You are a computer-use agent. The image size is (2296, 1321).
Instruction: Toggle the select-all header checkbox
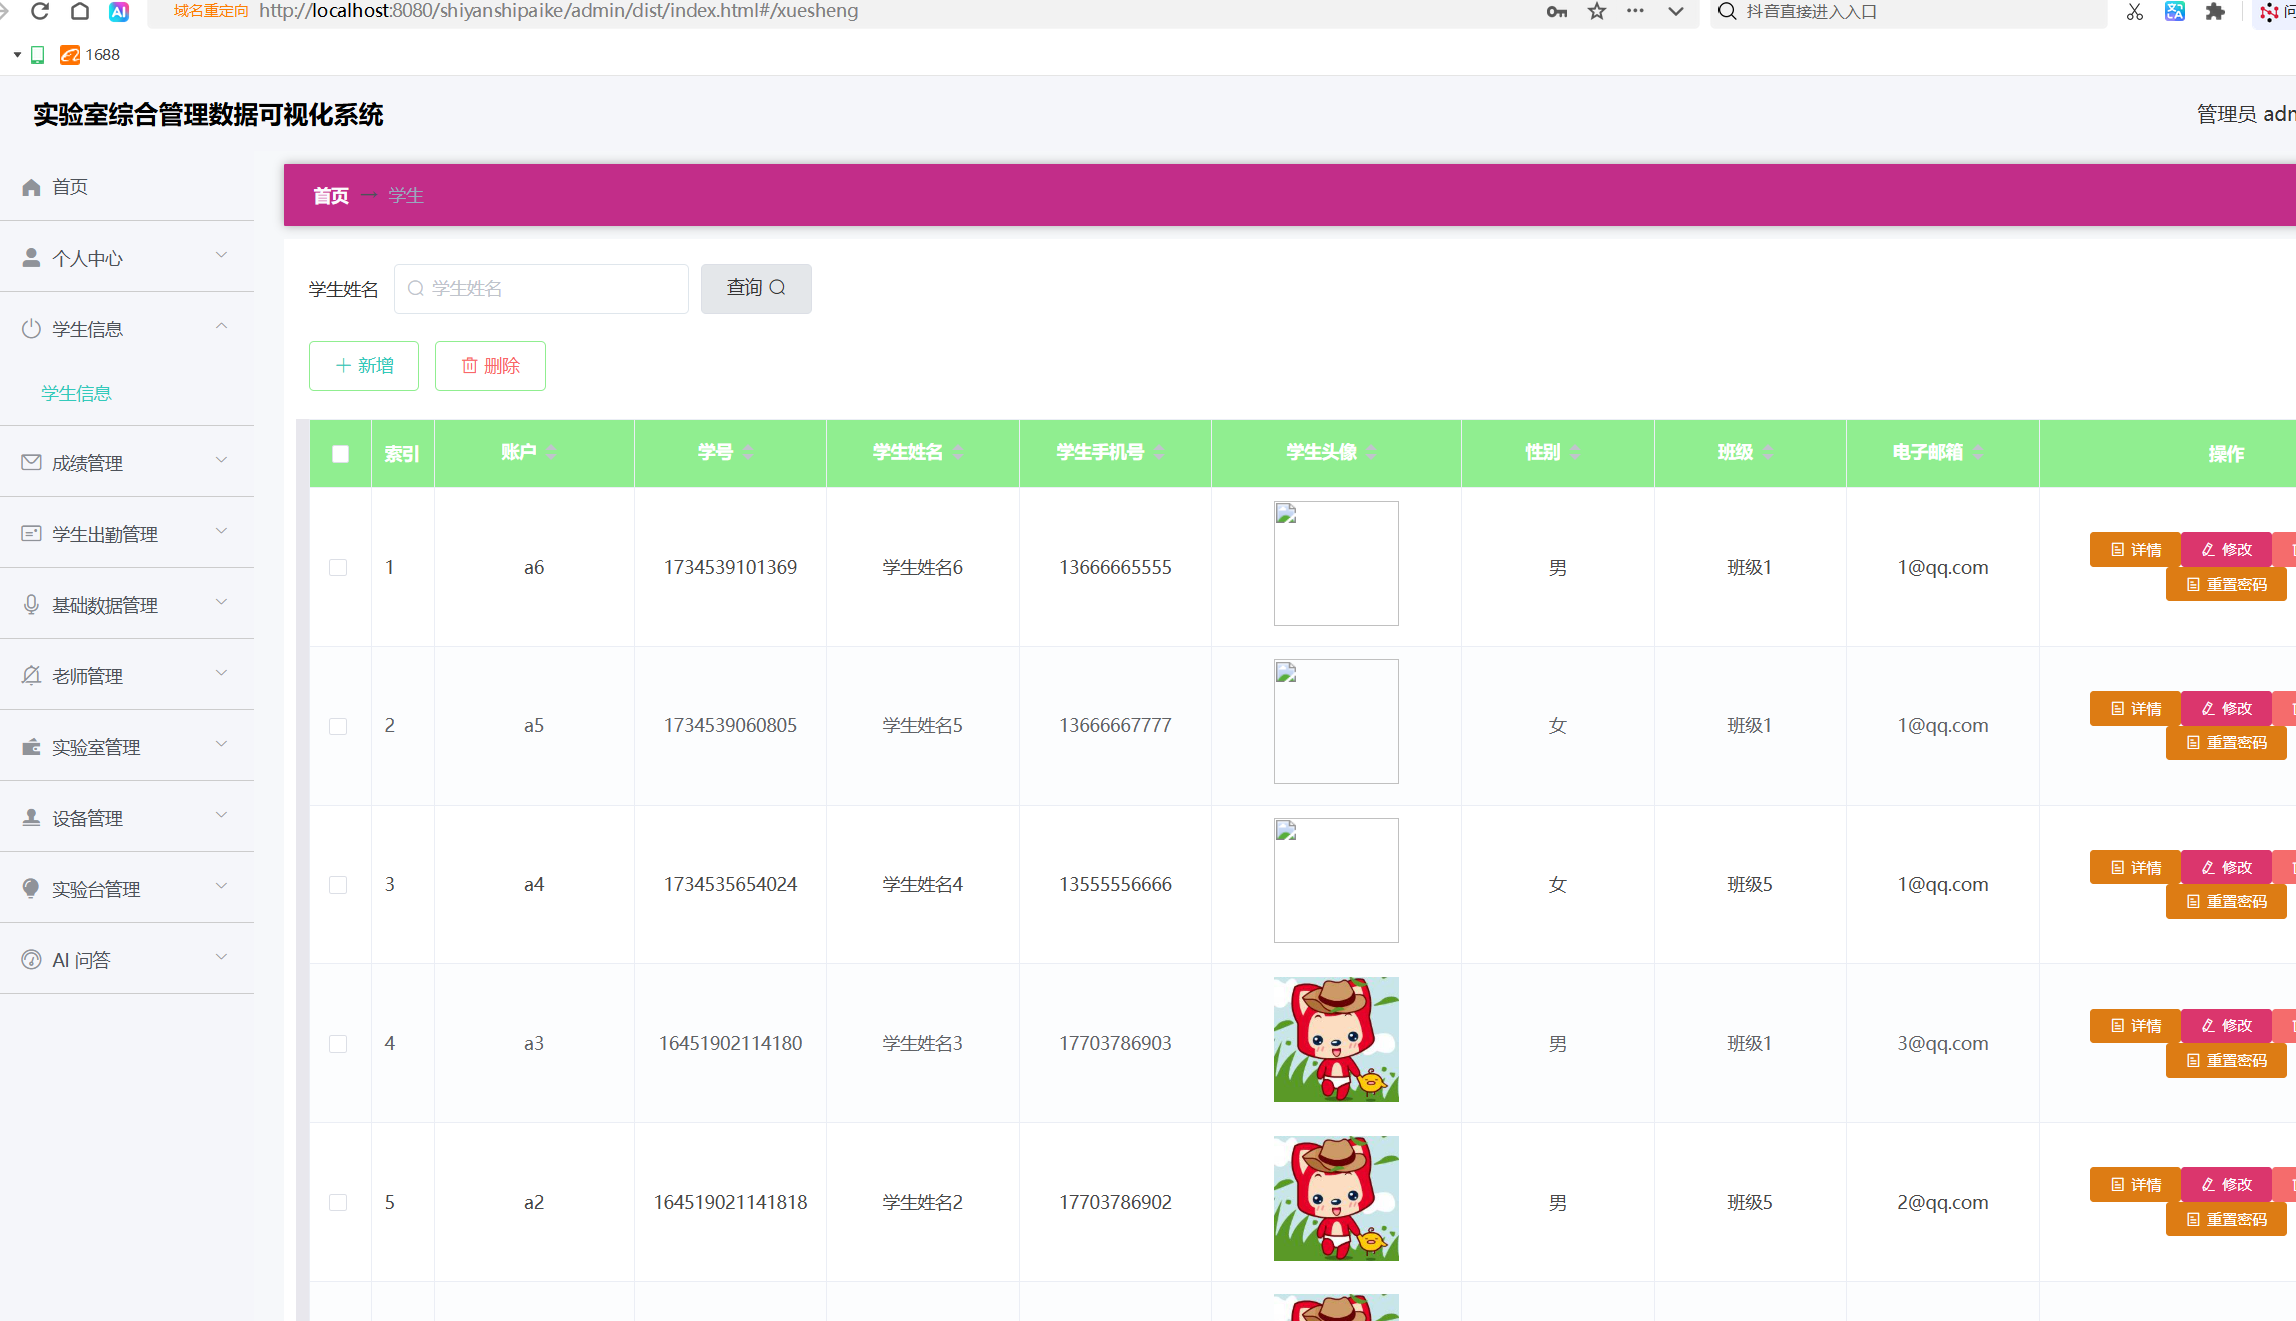coord(340,454)
